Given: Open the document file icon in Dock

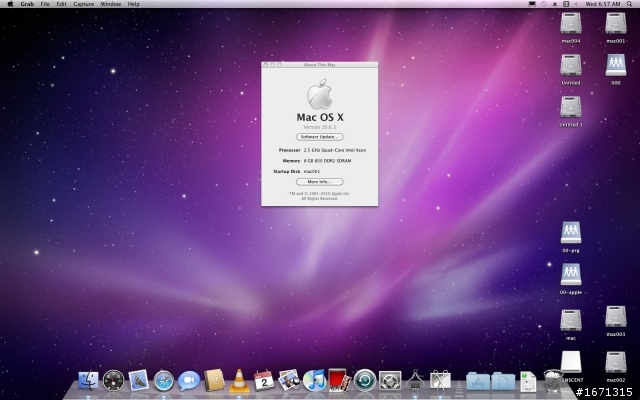Looking at the screenshot, I should click(x=528, y=381).
